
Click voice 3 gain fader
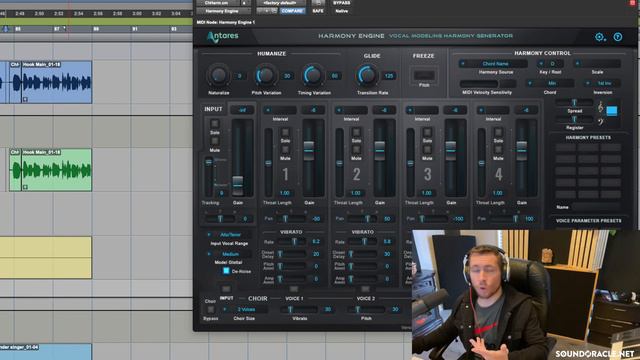point(451,150)
